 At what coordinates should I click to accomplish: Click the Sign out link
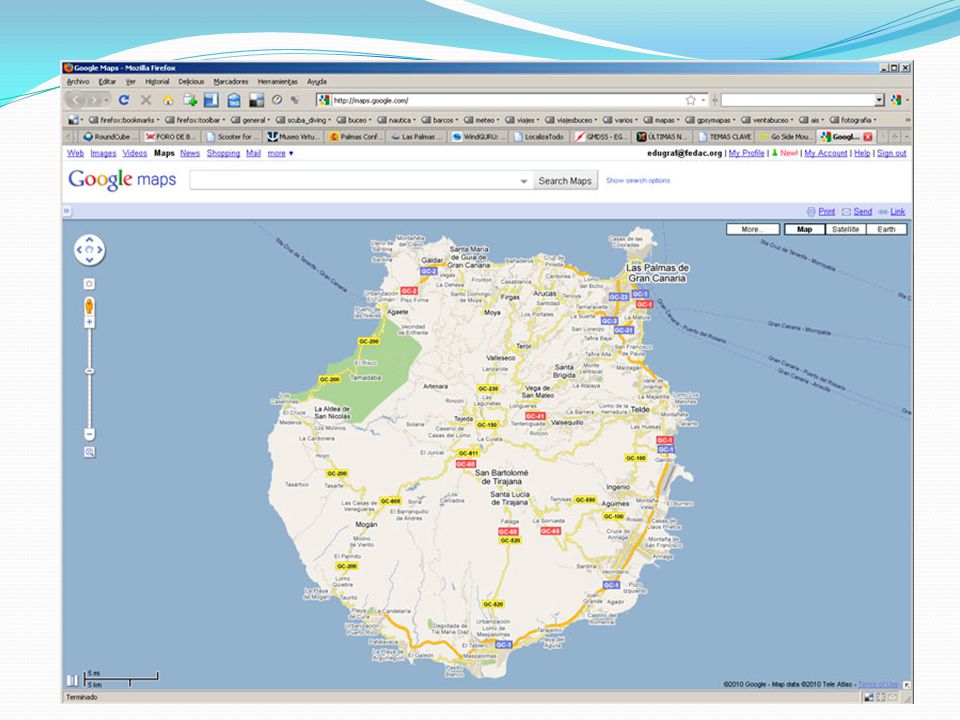891,153
